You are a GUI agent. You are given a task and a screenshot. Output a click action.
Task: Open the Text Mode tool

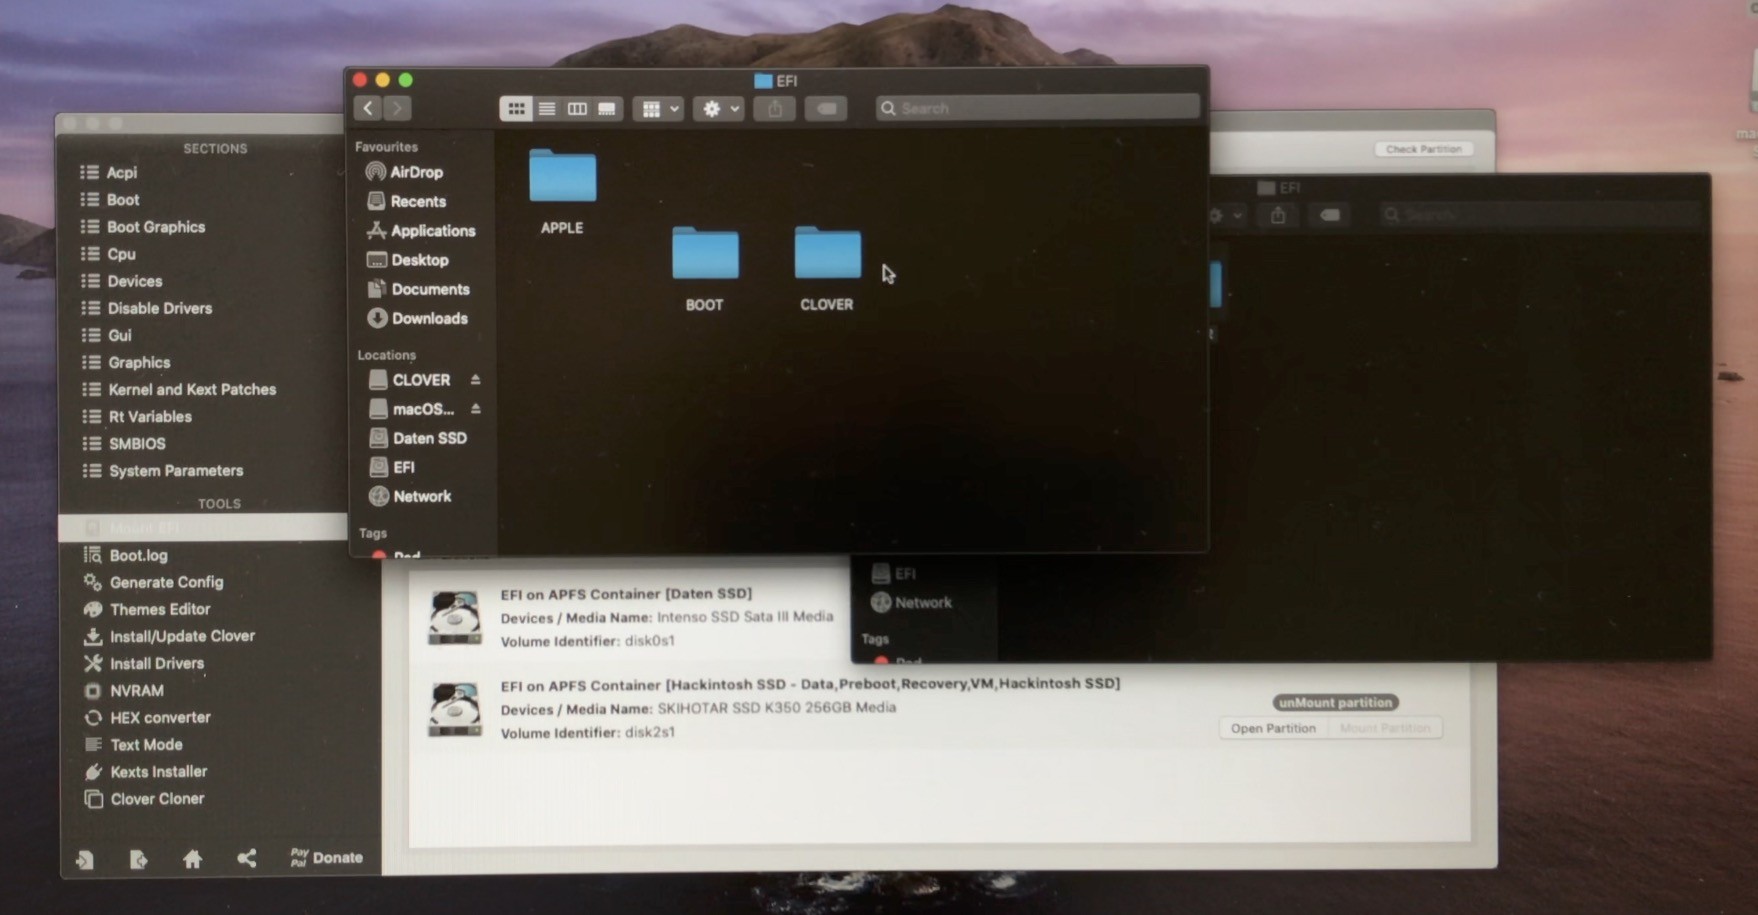[133, 744]
